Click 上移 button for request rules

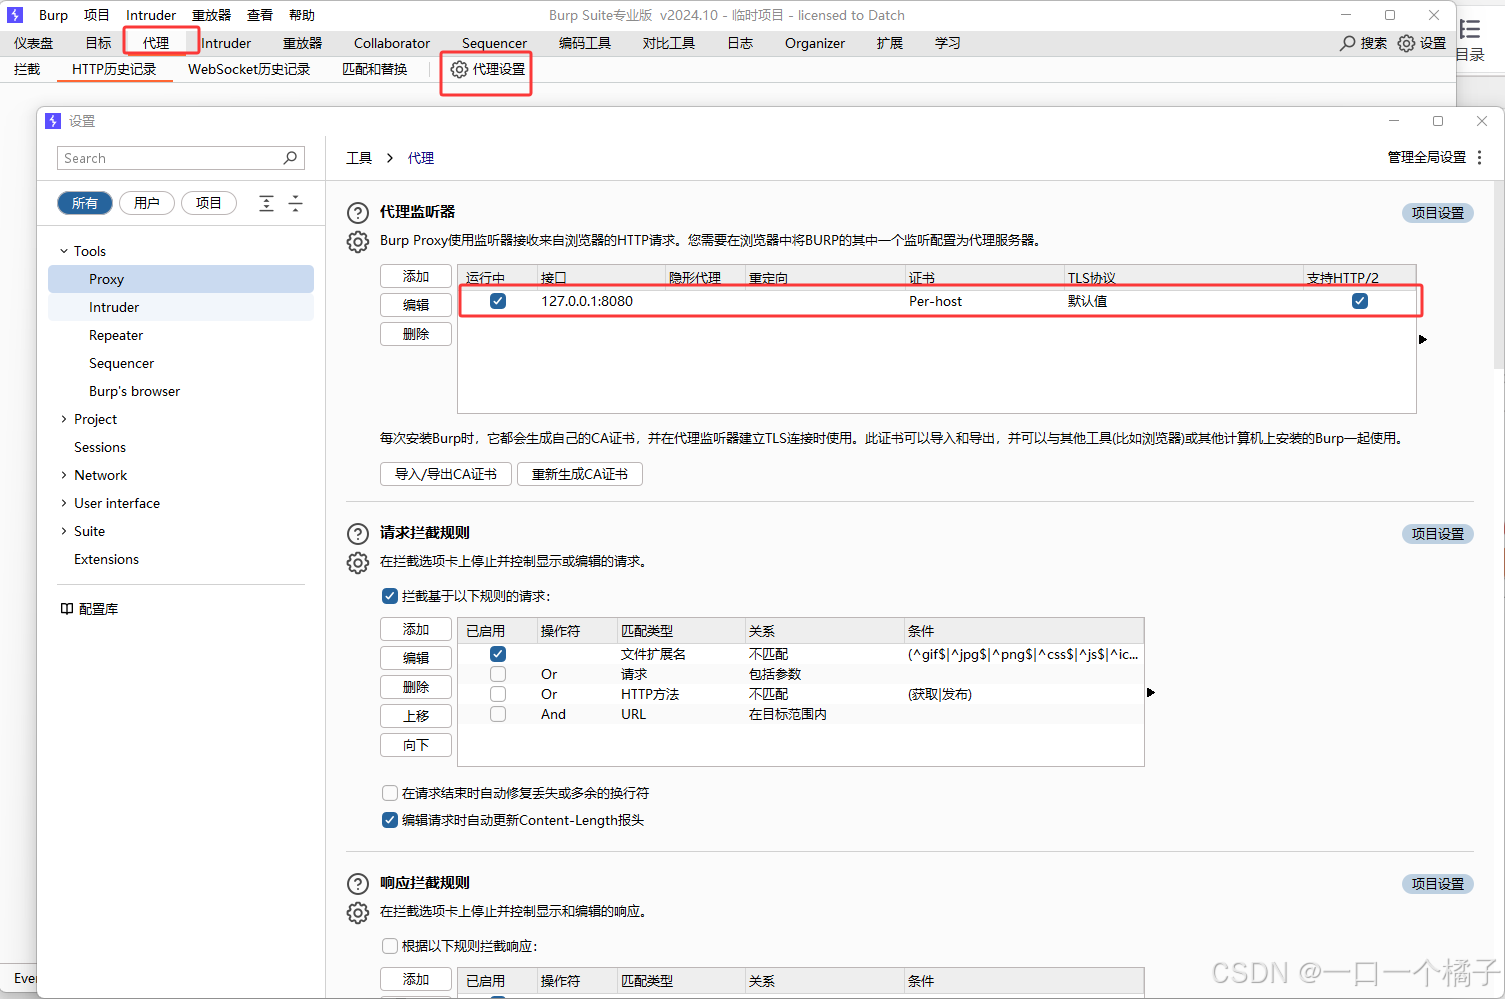click(416, 716)
